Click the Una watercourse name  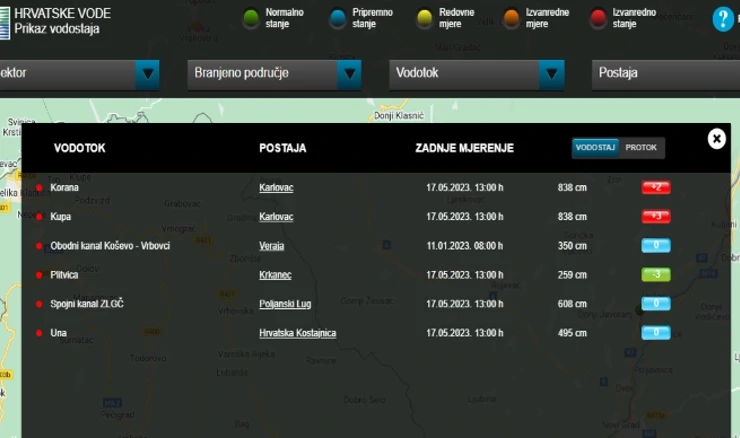point(59,333)
